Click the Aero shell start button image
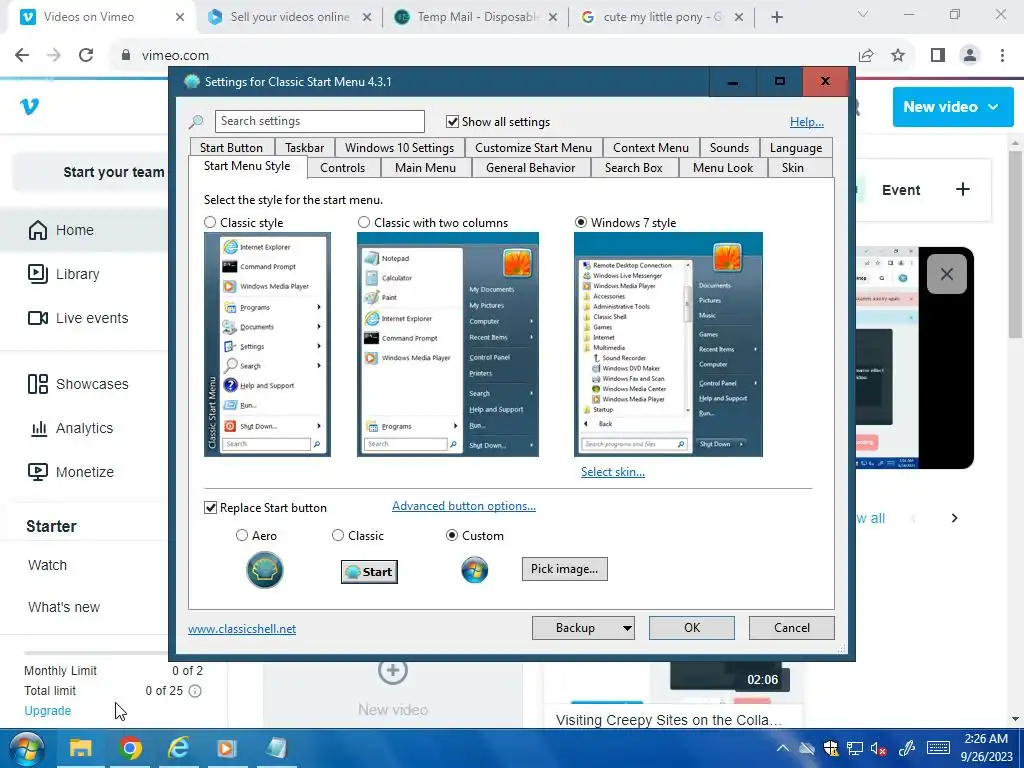This screenshot has width=1024, height=768. (x=264, y=569)
